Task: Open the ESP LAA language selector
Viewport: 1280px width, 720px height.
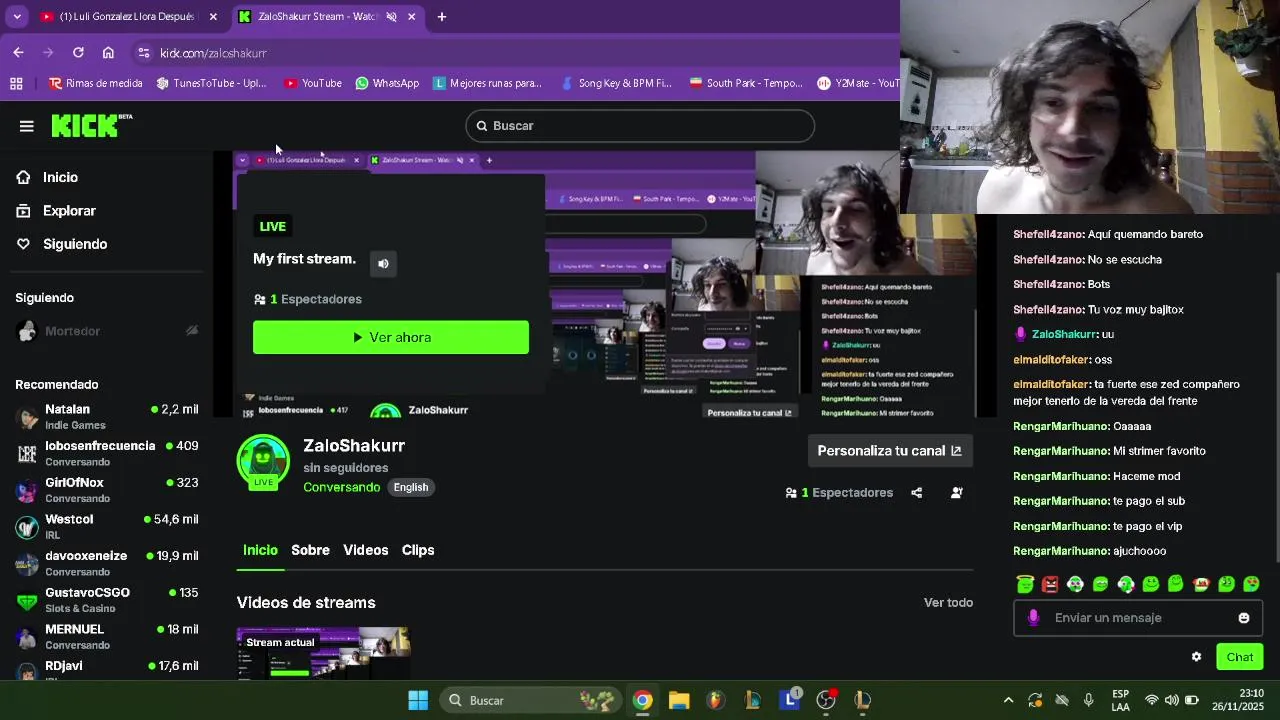Action: [1121, 700]
